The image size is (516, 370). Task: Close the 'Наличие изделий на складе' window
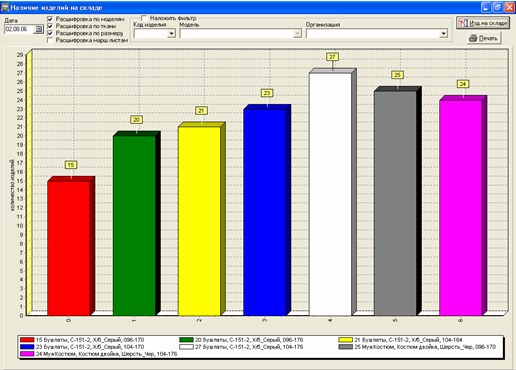click(509, 7)
